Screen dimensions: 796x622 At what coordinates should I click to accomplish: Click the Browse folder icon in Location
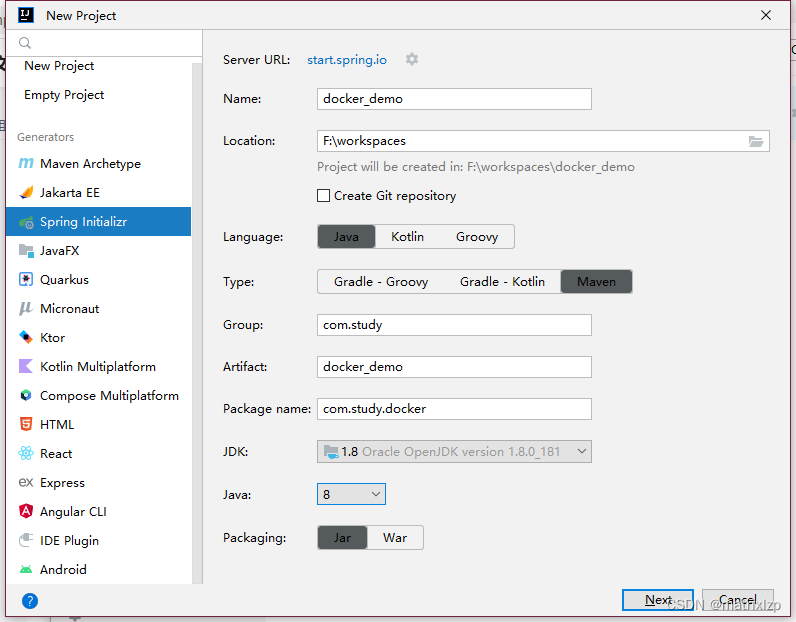coord(756,141)
